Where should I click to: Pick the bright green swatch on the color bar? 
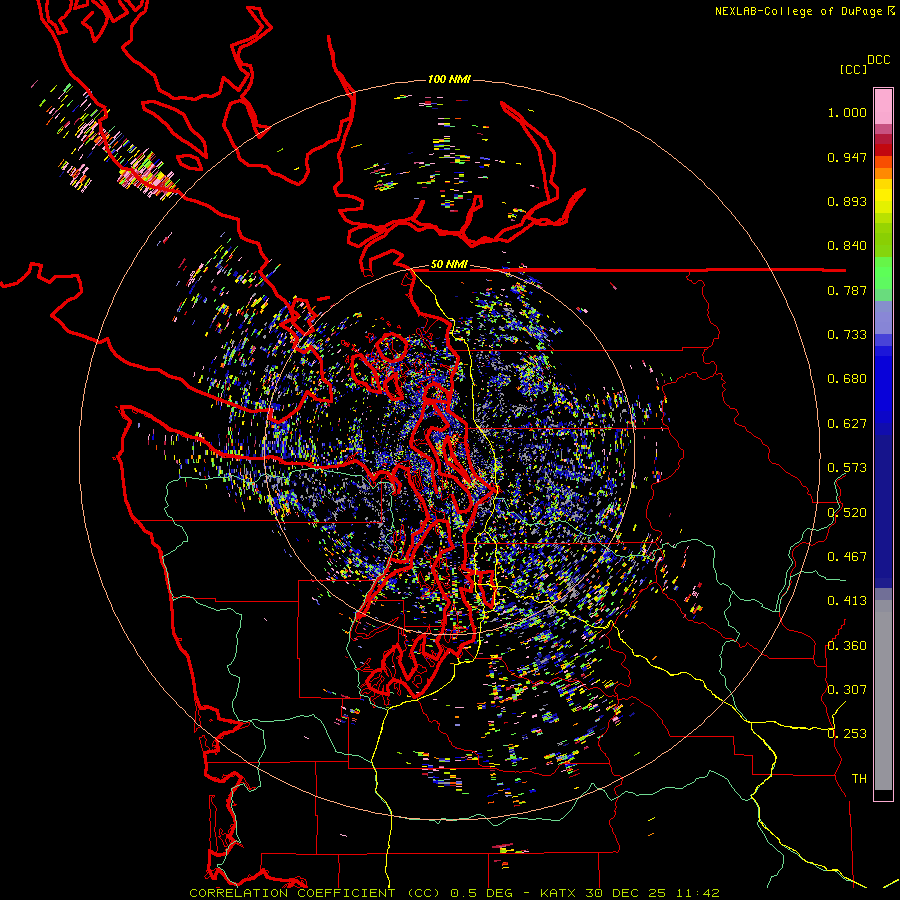[x=883, y=273]
